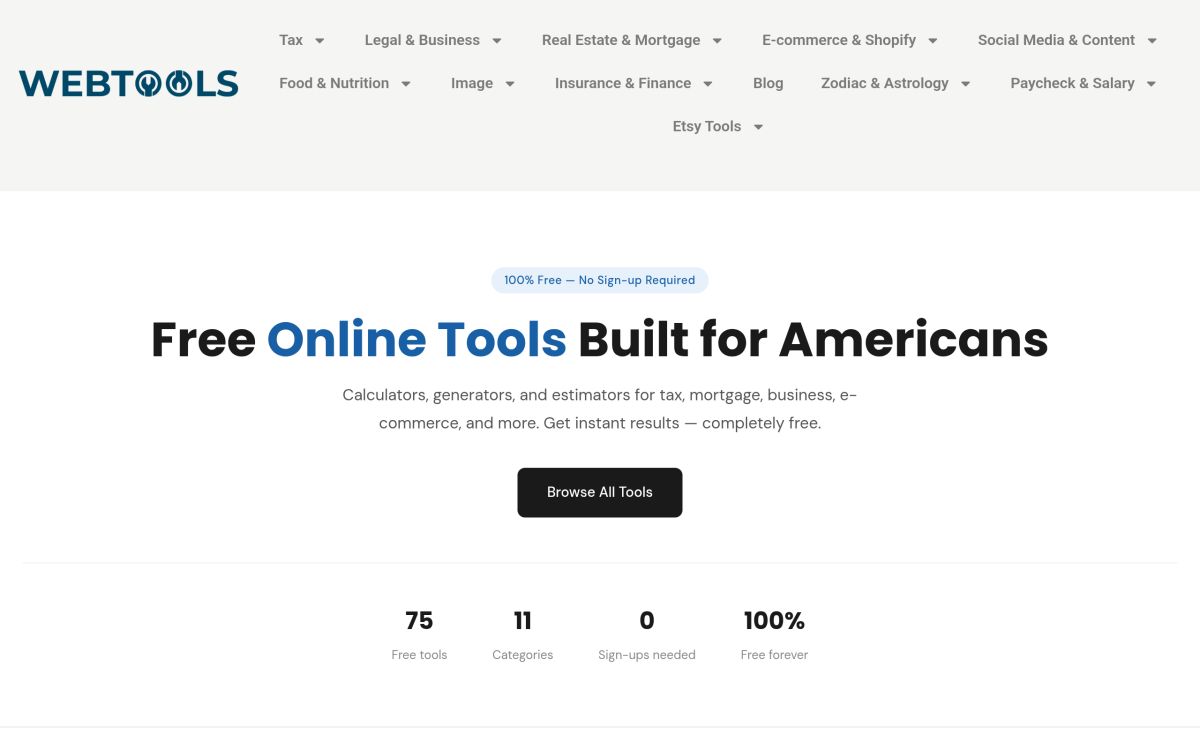This screenshot has height=750, width=1200.
Task: Expand the Real Estate & Mortgage arrow
Action: [717, 41]
